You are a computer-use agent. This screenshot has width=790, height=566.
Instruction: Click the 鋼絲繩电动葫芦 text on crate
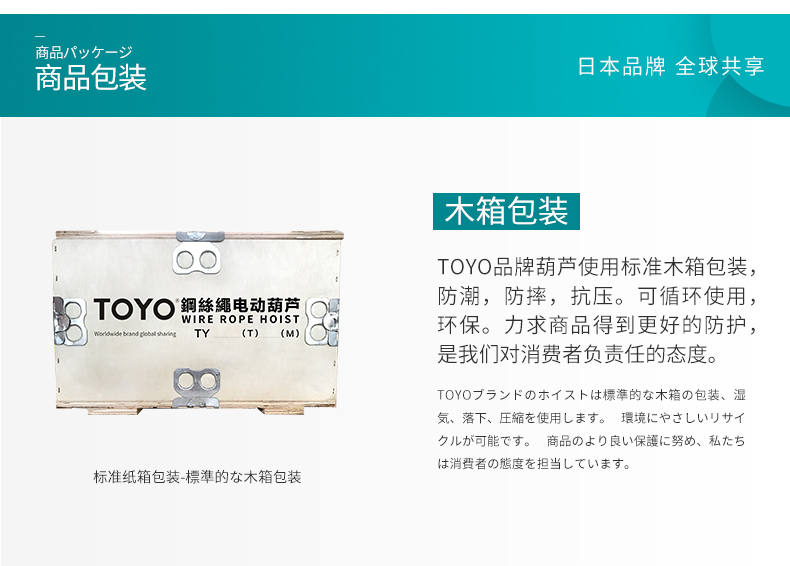pyautogui.click(x=240, y=305)
